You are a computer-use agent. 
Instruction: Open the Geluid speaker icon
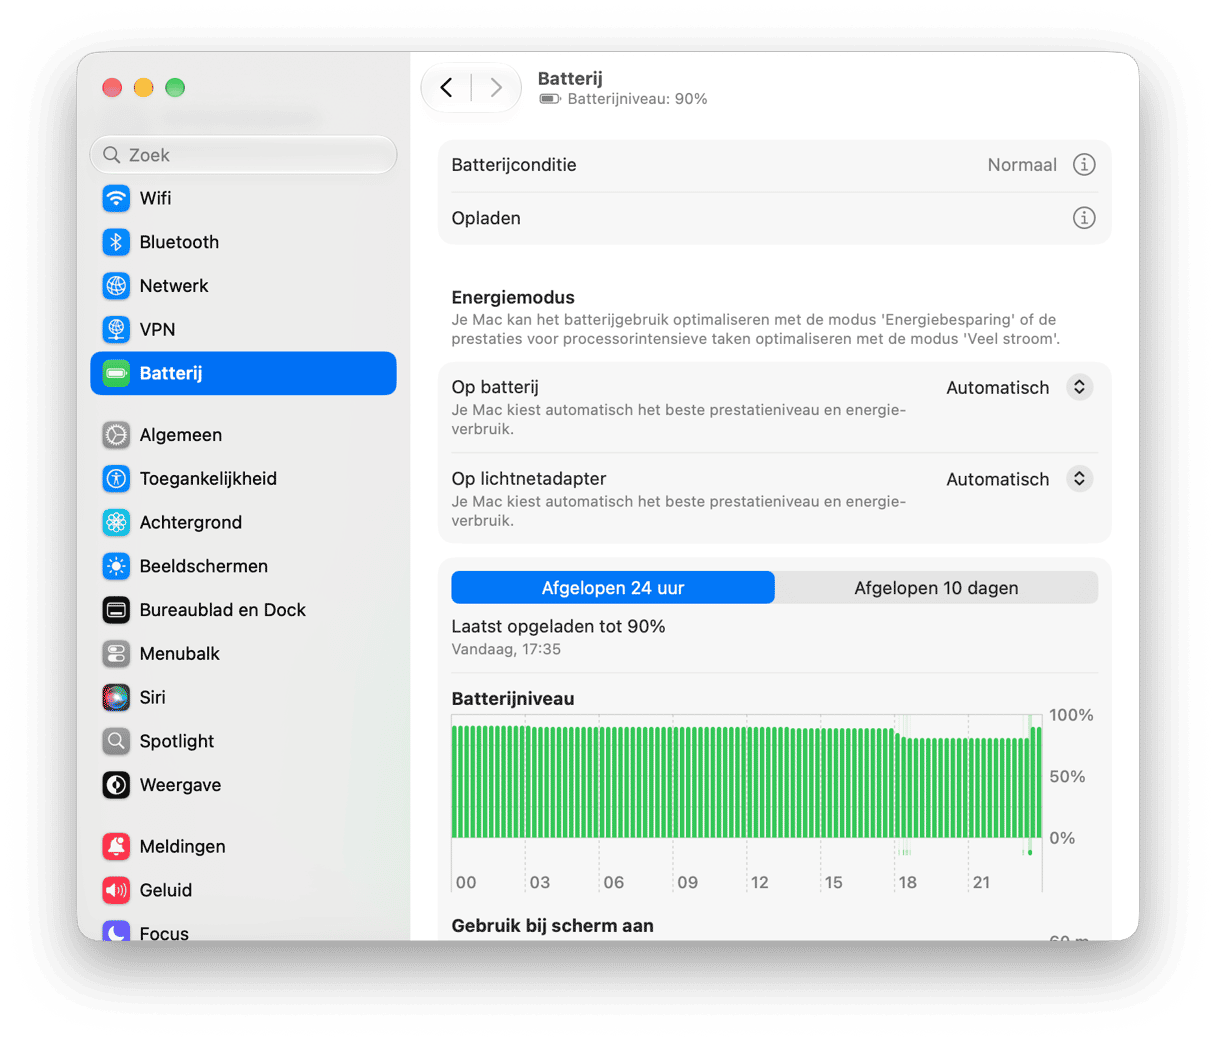pos(116,890)
